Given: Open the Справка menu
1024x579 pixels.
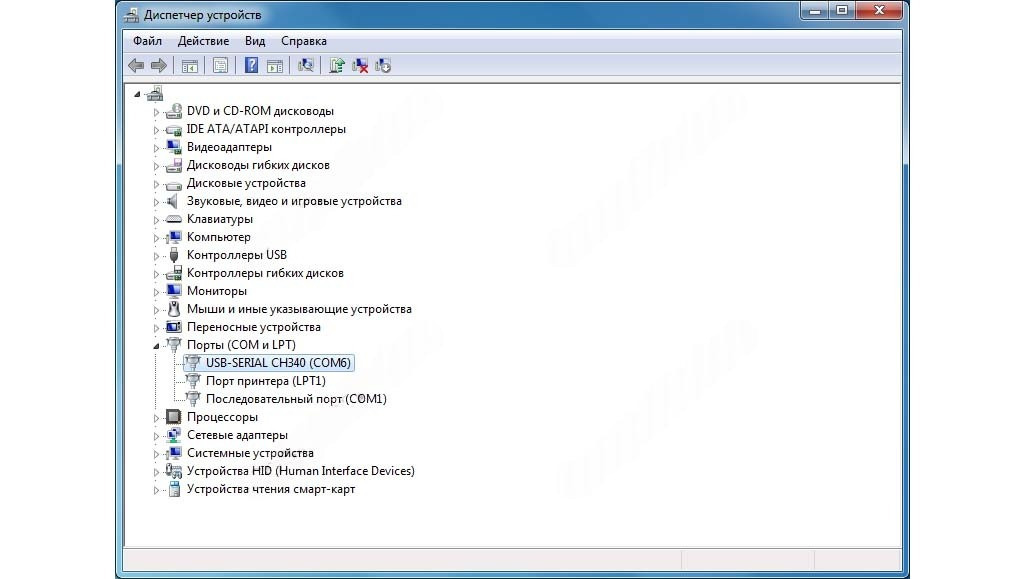Looking at the screenshot, I should coord(304,41).
